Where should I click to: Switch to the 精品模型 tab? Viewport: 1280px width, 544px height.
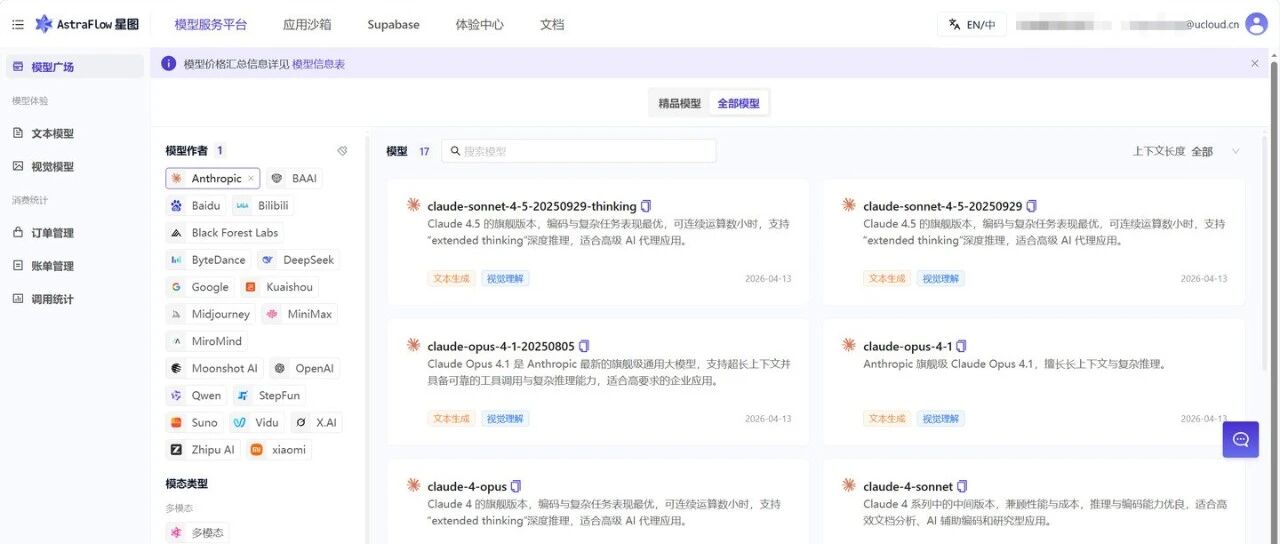pos(680,103)
